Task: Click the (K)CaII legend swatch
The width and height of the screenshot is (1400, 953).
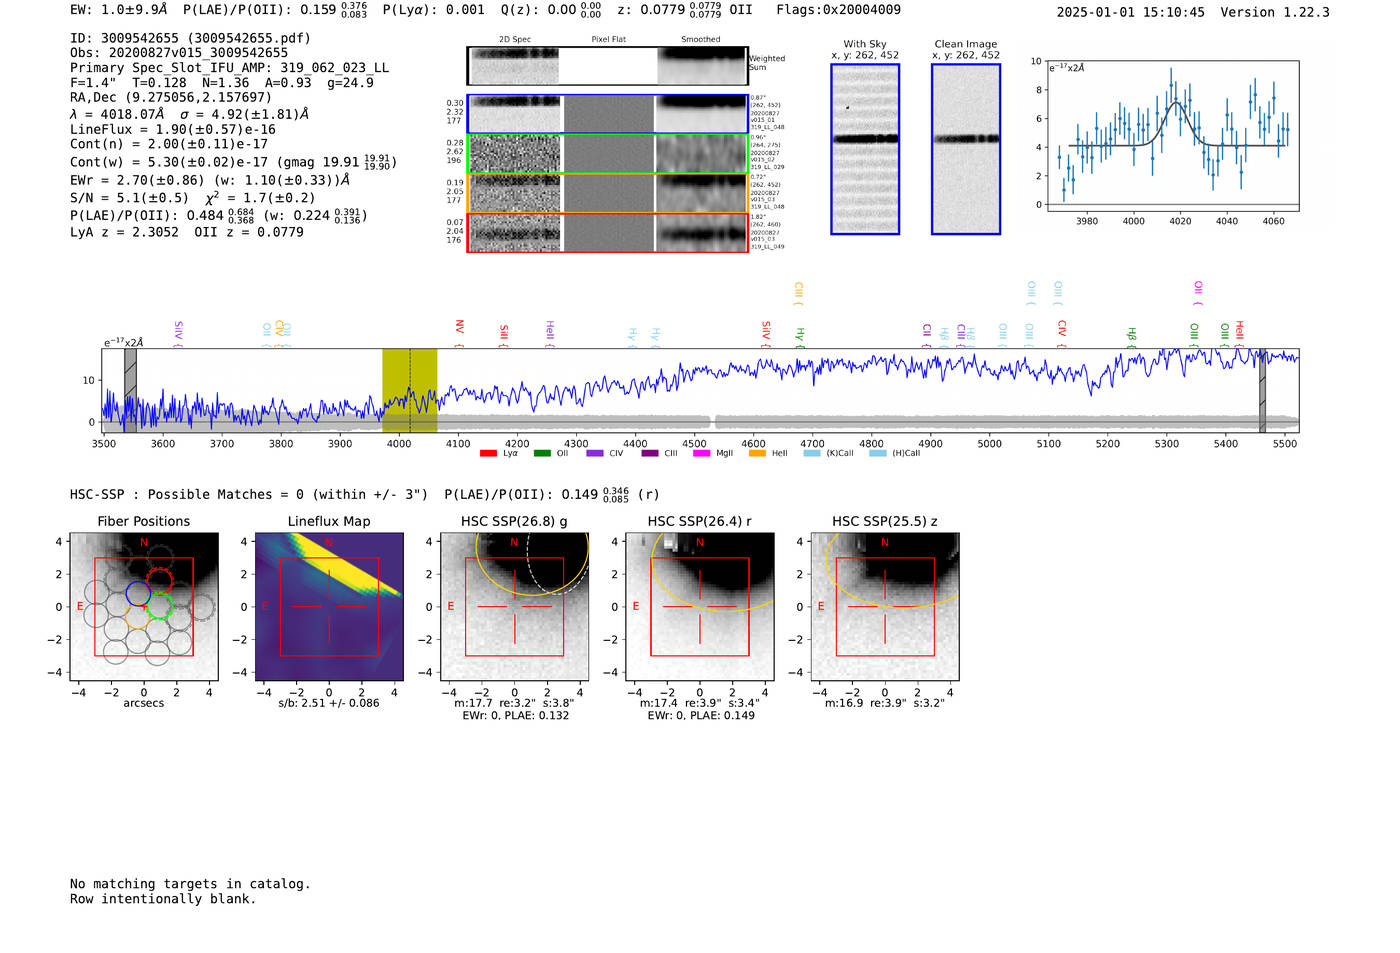Action: click(812, 453)
